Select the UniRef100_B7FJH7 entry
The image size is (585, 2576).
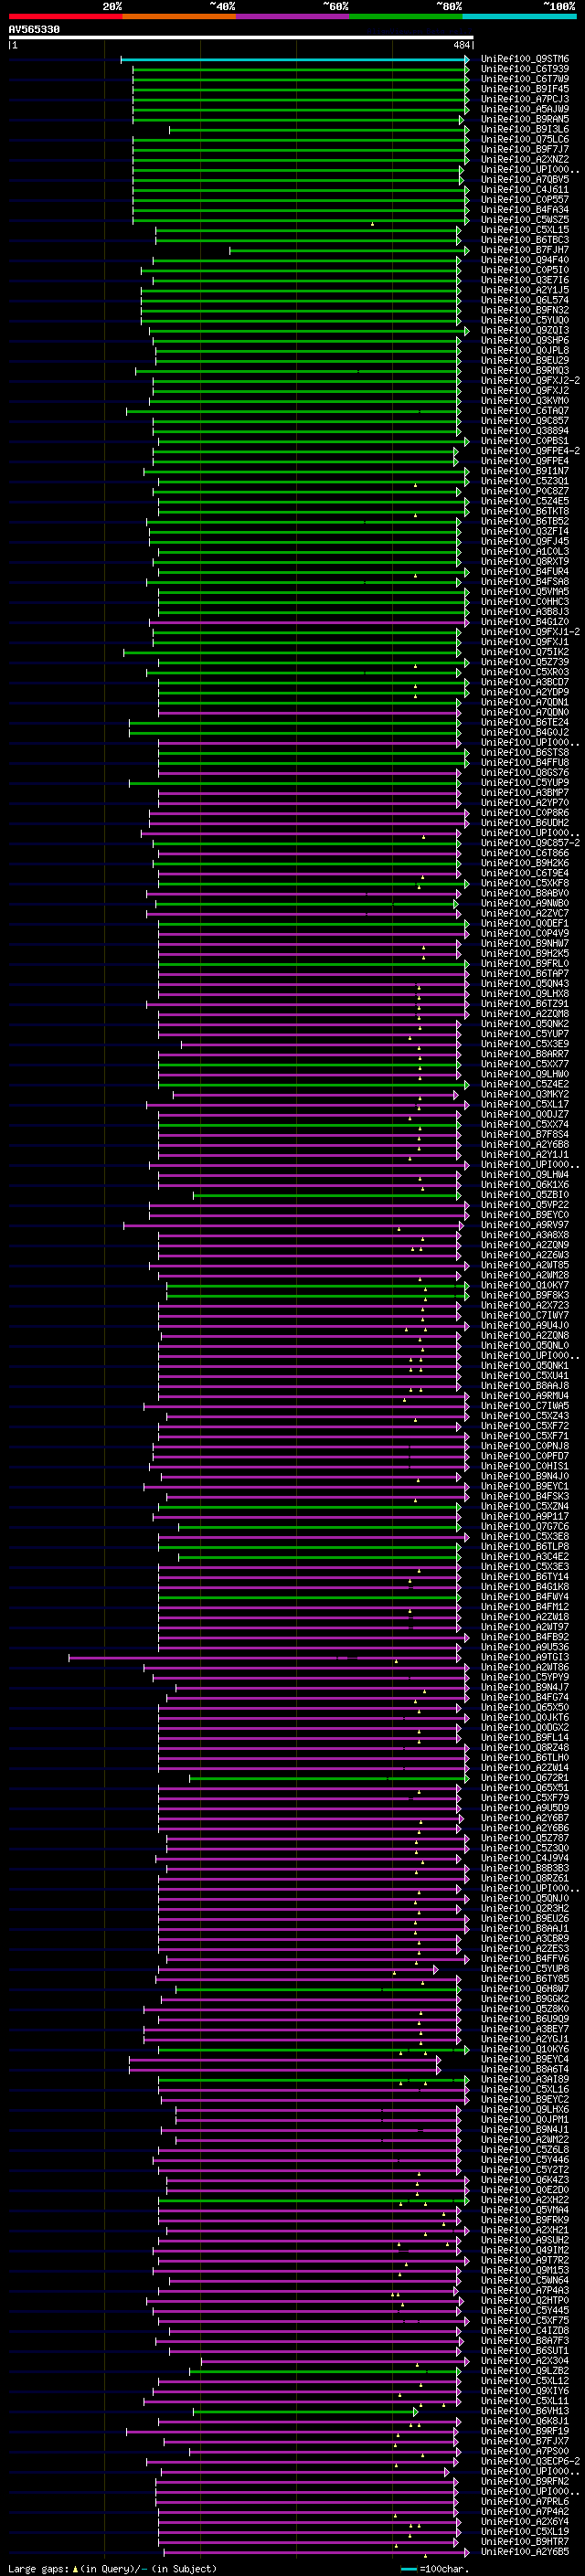525,250
